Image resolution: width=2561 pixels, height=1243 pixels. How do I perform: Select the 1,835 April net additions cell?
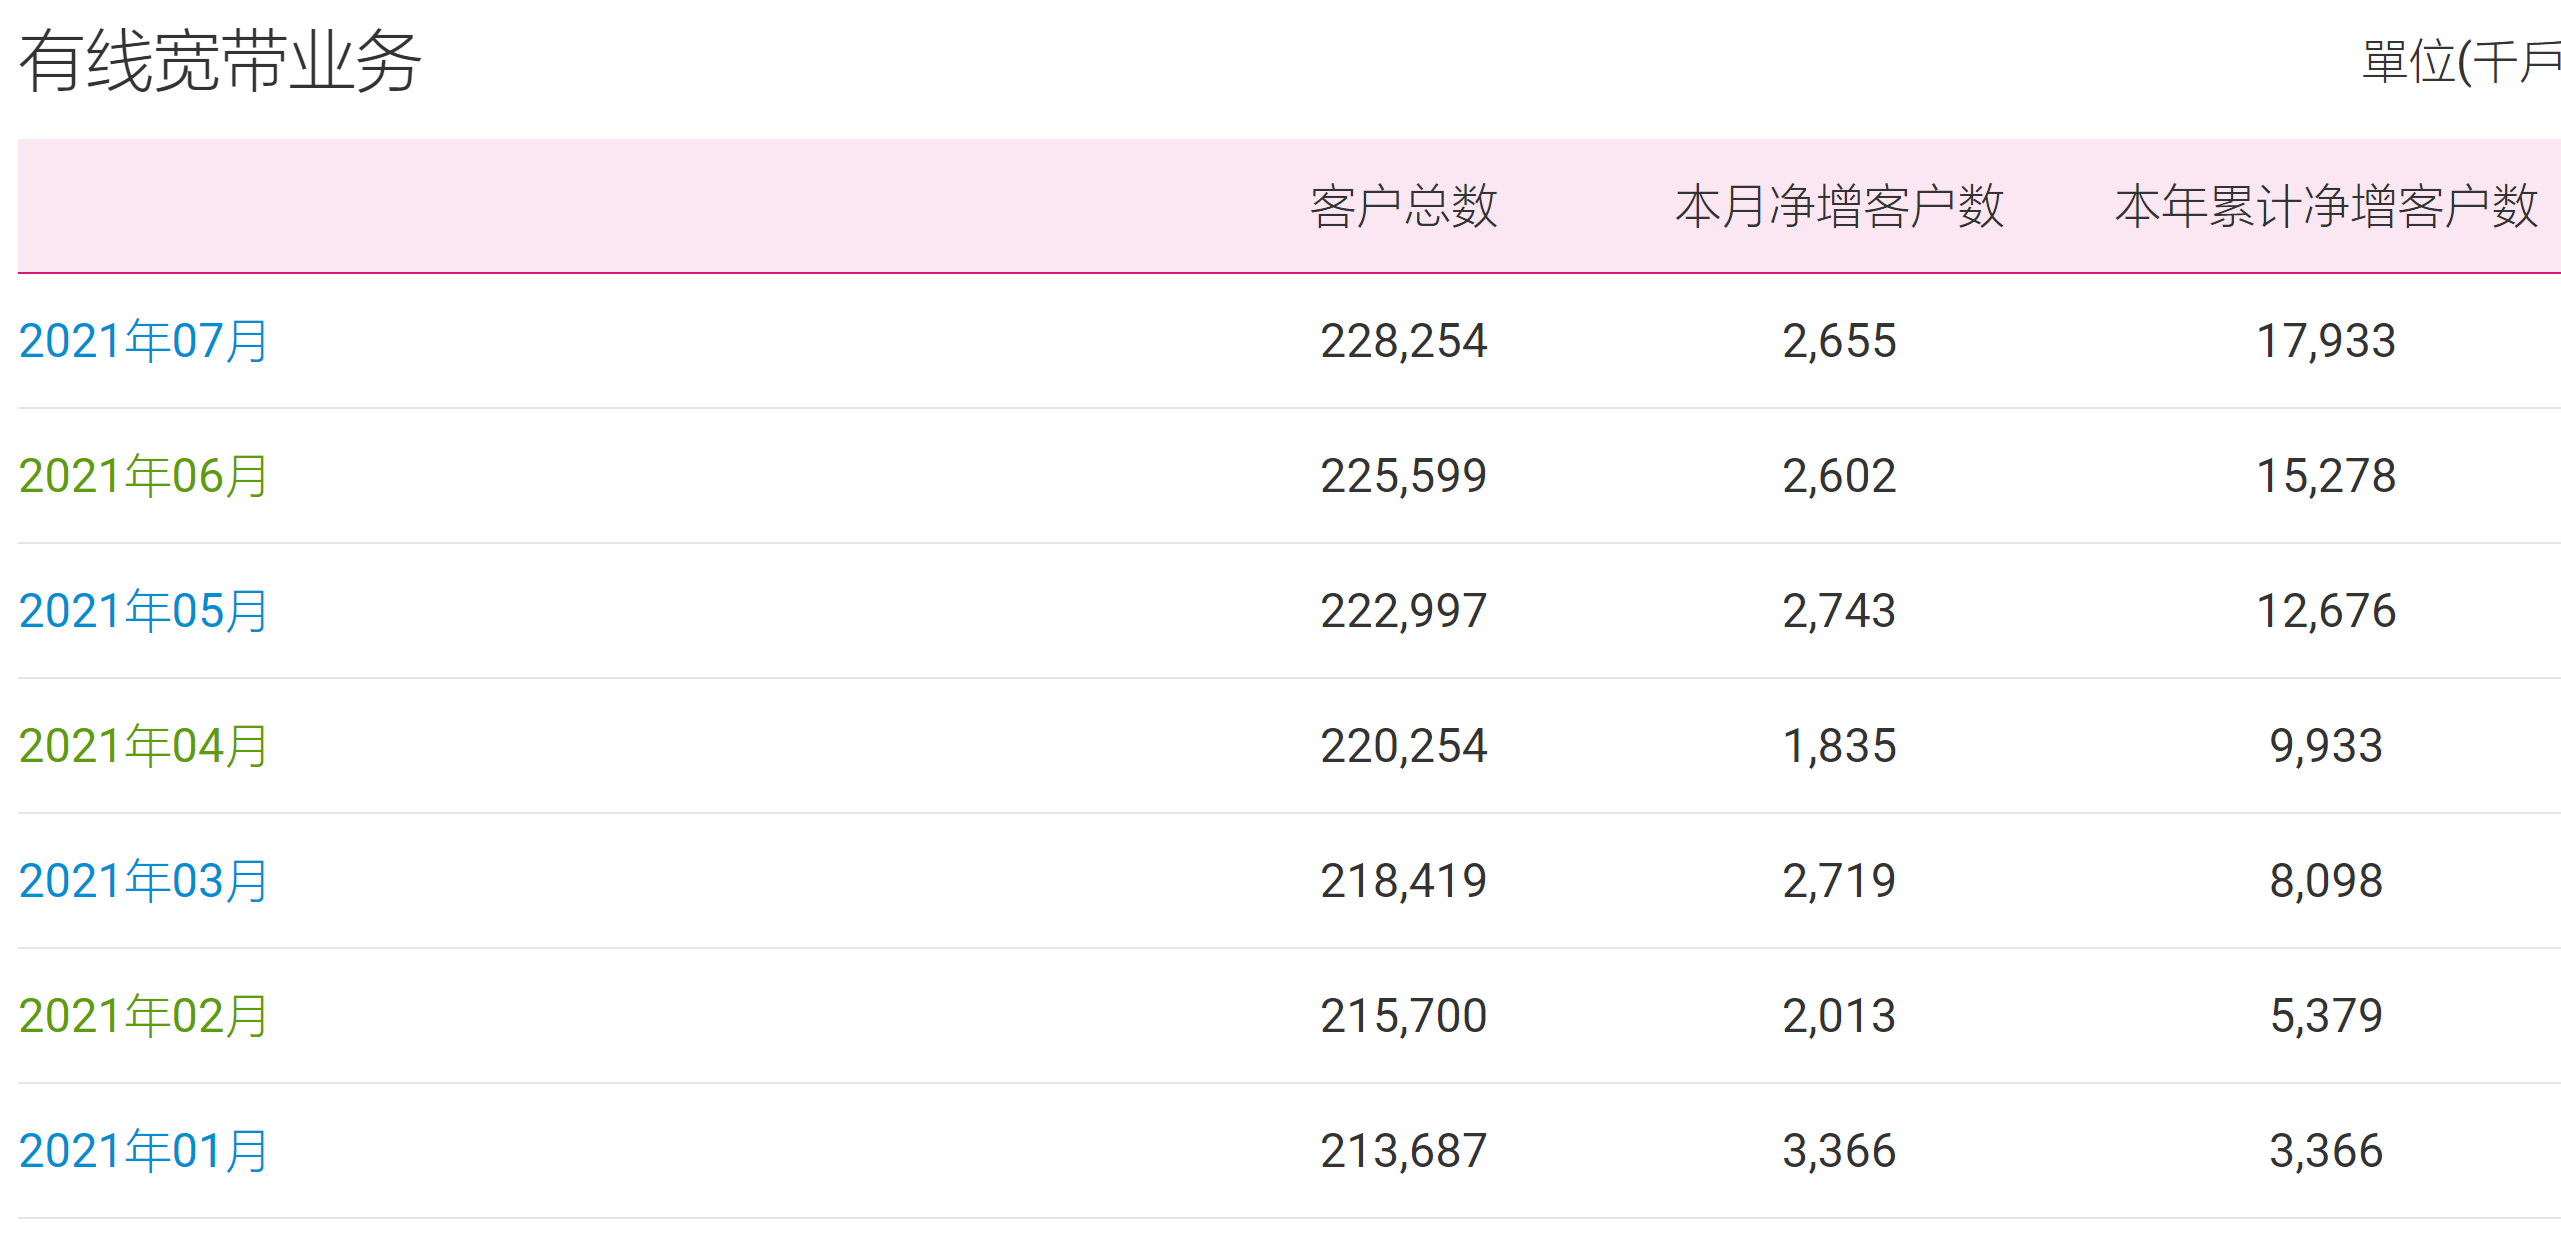1839,746
